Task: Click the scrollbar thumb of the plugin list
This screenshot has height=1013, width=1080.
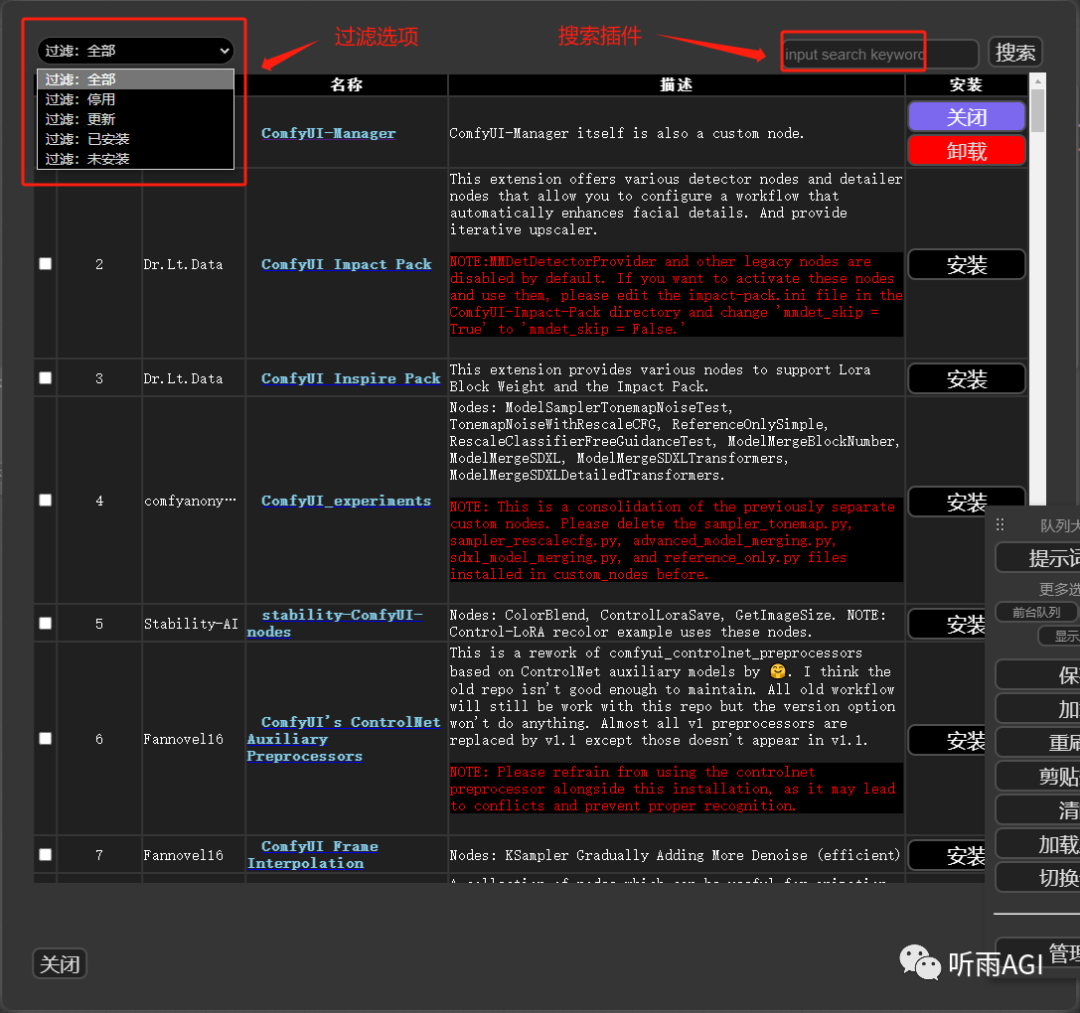Action: [1037, 110]
